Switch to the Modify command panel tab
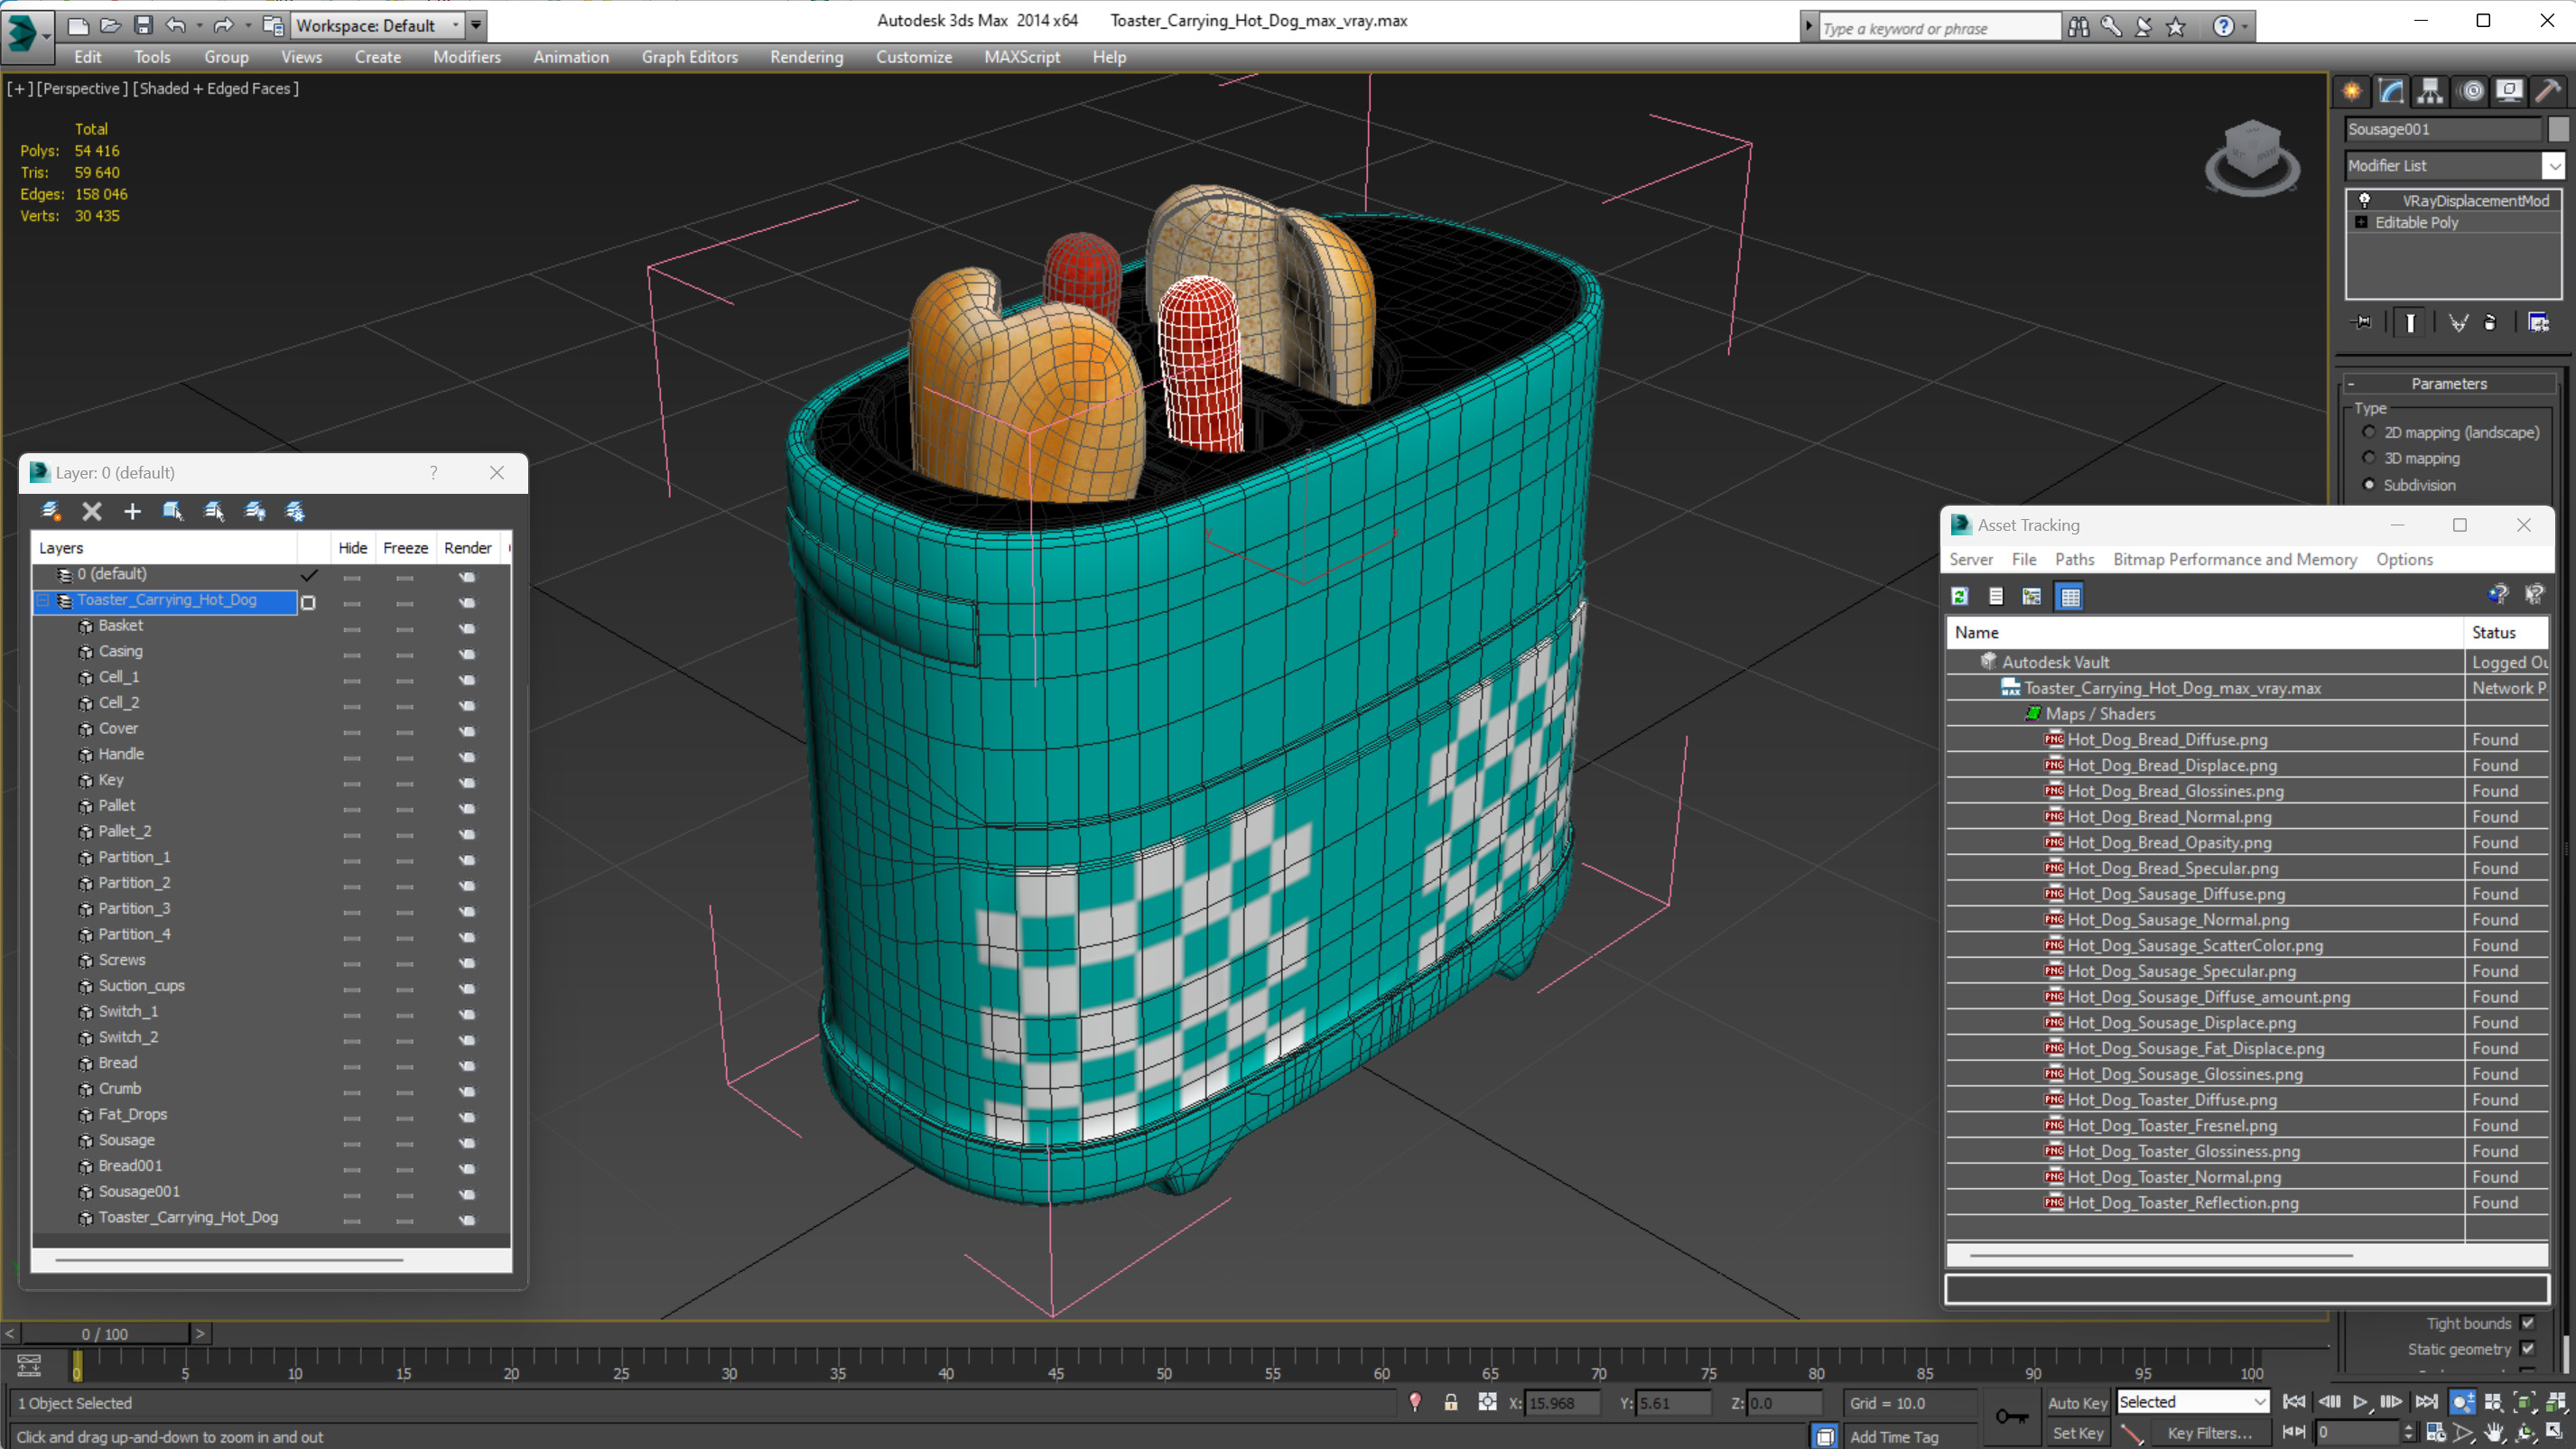This screenshot has width=2576, height=1449. pos(2391,92)
